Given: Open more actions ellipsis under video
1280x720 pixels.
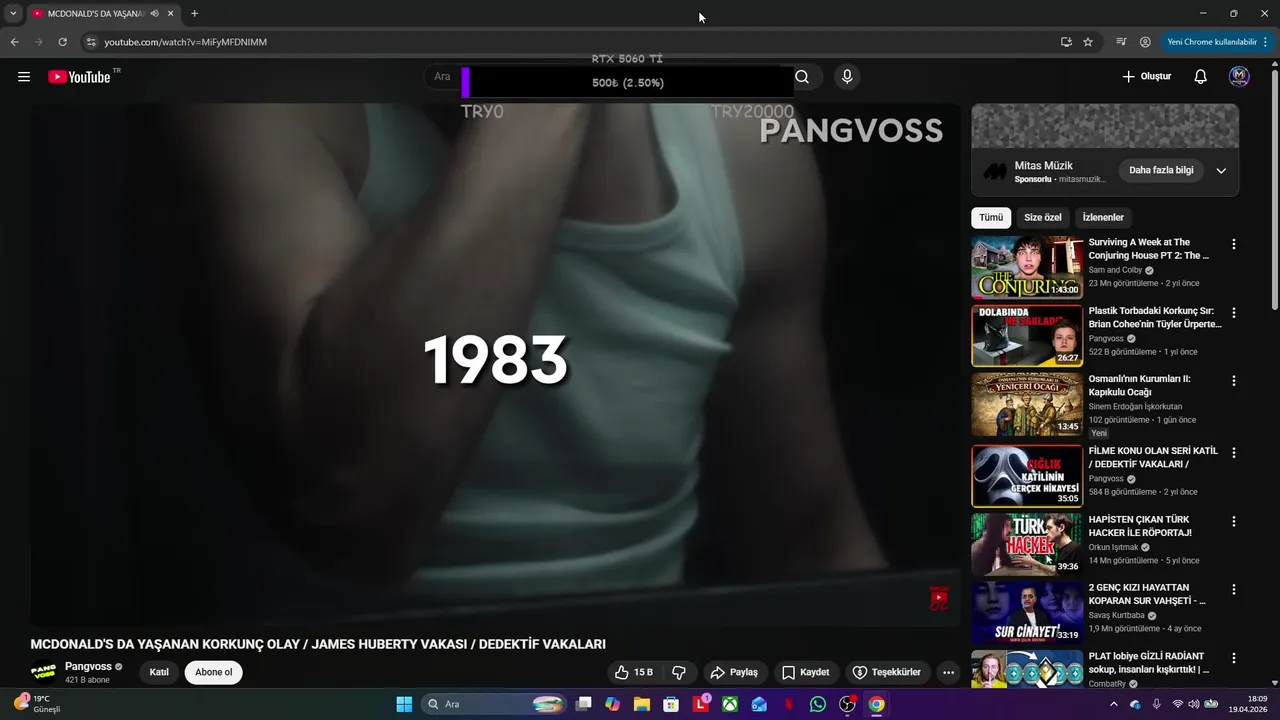Looking at the screenshot, I should 949,672.
